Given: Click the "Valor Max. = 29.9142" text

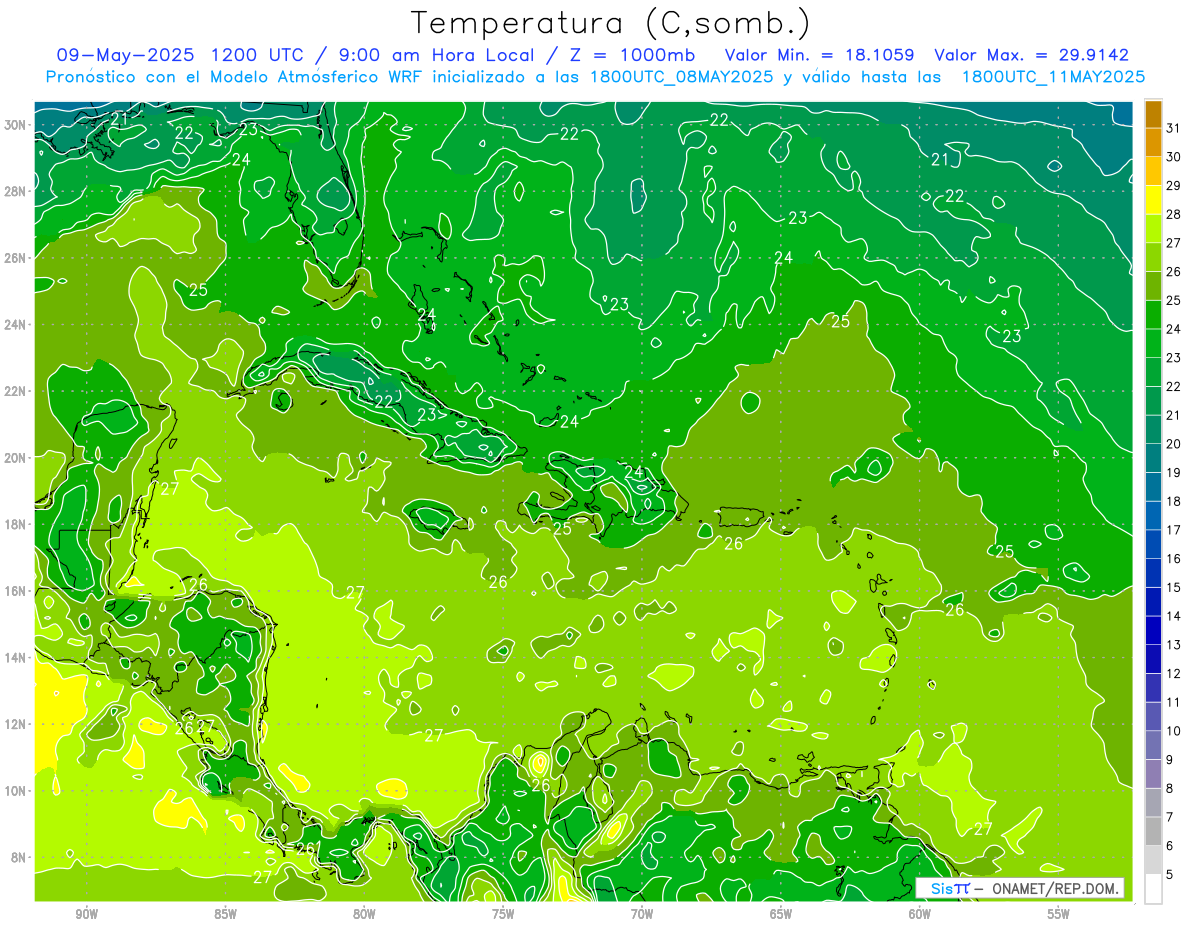Looking at the screenshot, I should pos(1031,55).
